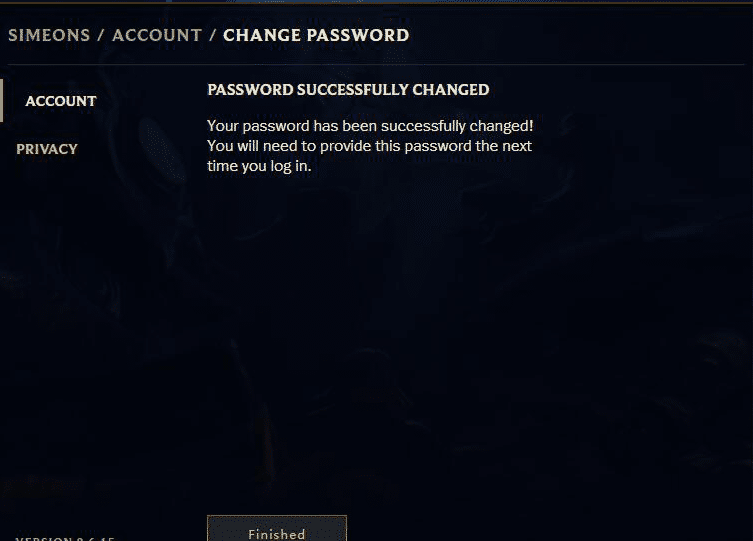Click the word PASSWORD in breadcrumb title

pyautogui.click(x=358, y=35)
